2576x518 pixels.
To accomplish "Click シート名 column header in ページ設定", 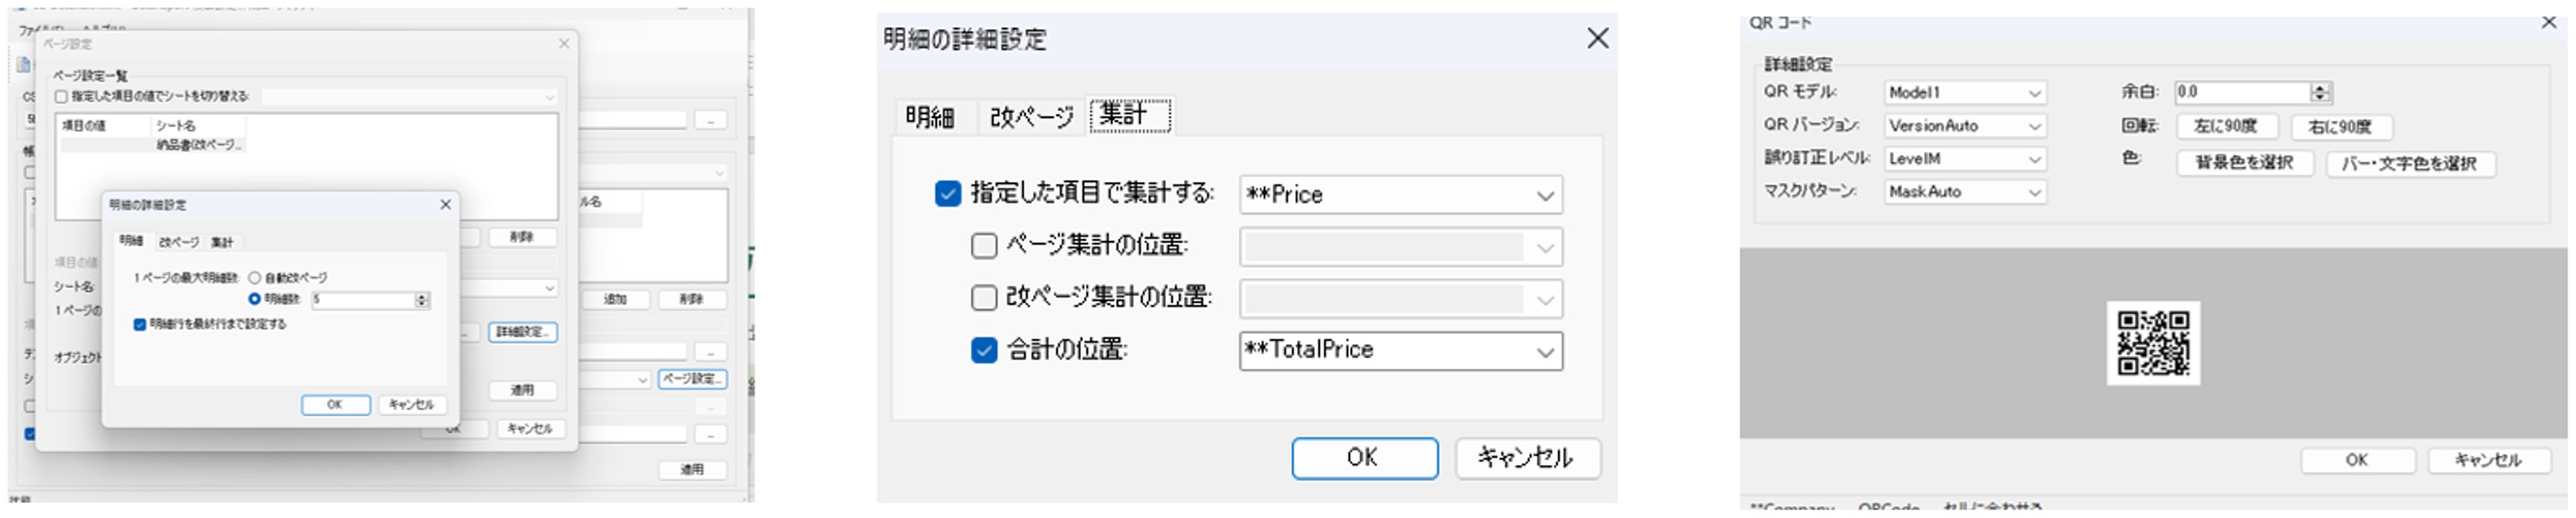I will click(176, 125).
